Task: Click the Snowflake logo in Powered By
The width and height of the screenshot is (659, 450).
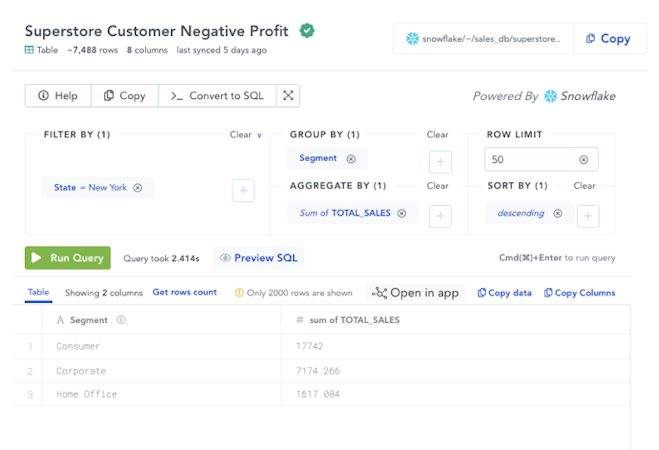Action: pyautogui.click(x=551, y=96)
